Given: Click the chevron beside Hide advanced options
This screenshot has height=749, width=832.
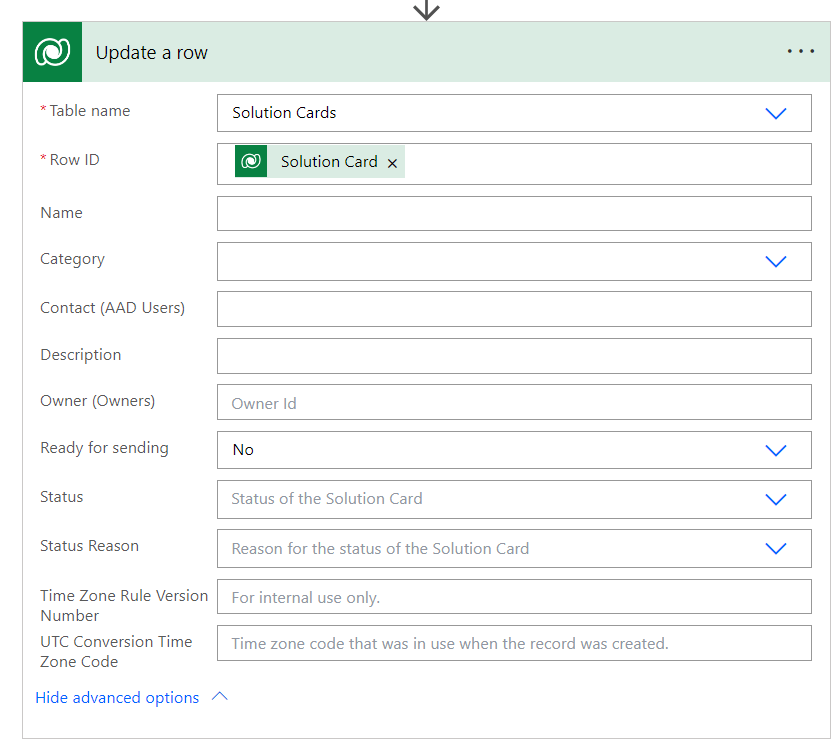Looking at the screenshot, I should (220, 697).
